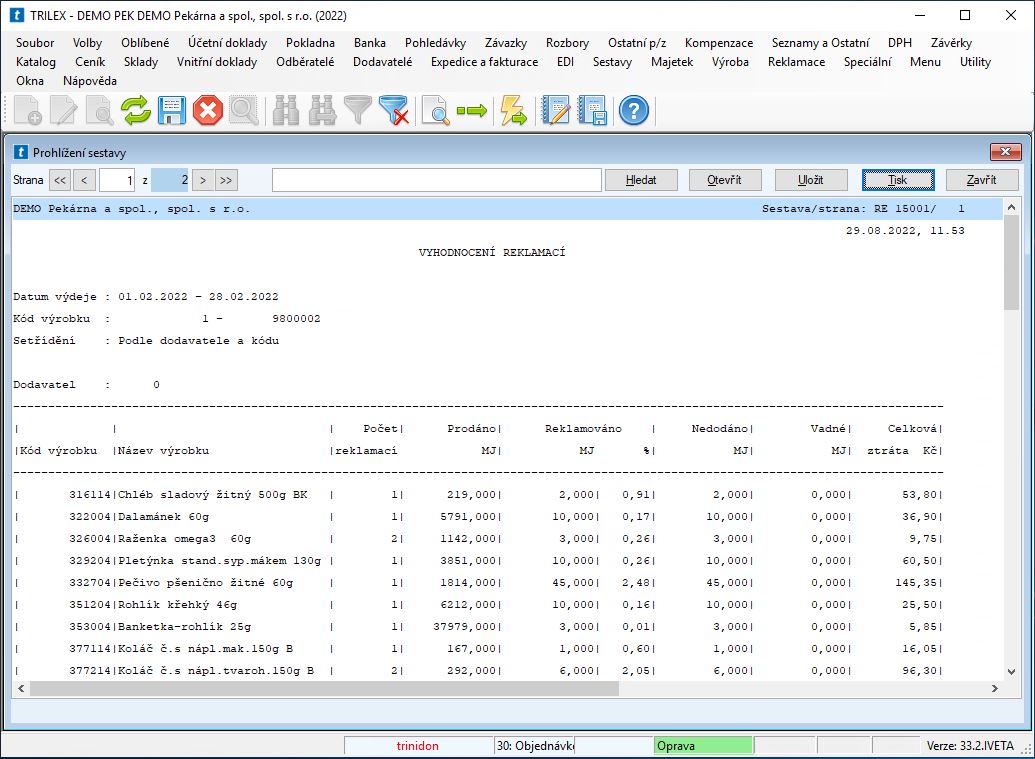Open the Závazky menu
Image resolution: width=1035 pixels, height=759 pixels.
coord(506,43)
